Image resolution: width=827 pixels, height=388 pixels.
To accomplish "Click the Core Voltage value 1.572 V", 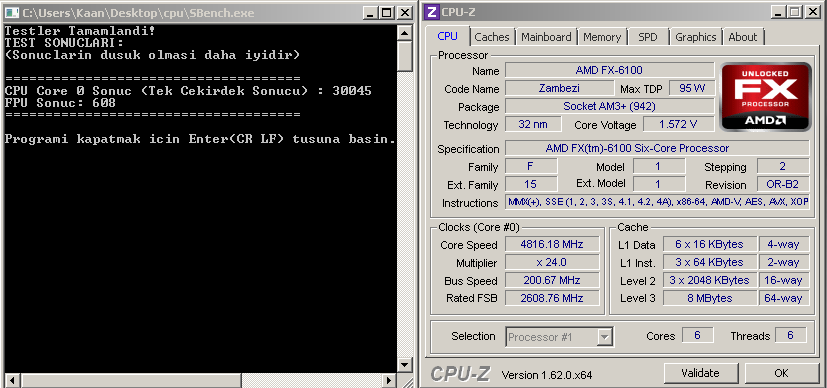I will (x=678, y=124).
